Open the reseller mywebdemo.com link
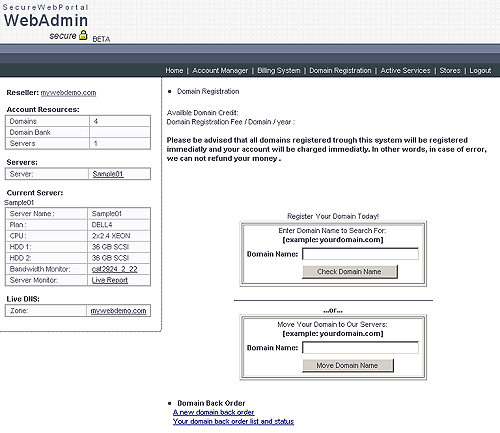 point(68,93)
